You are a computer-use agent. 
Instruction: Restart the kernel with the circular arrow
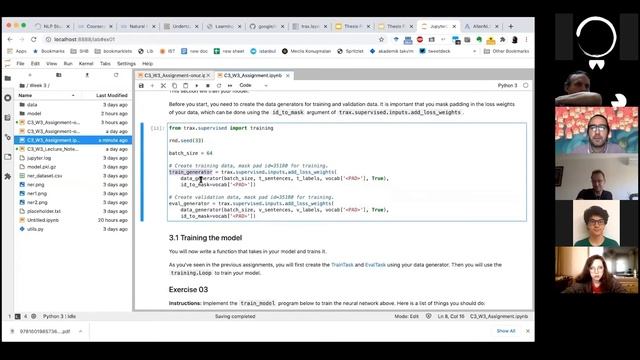pyautogui.click(x=219, y=86)
